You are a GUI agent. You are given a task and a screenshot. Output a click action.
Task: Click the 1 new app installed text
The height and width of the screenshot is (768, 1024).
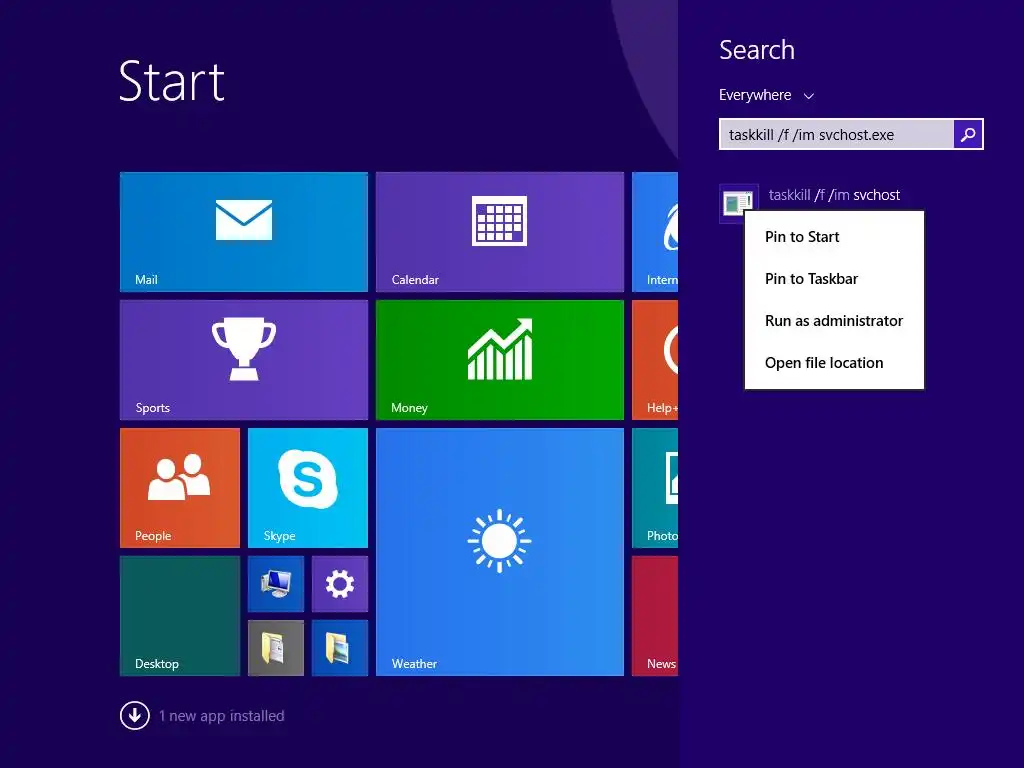coord(221,716)
